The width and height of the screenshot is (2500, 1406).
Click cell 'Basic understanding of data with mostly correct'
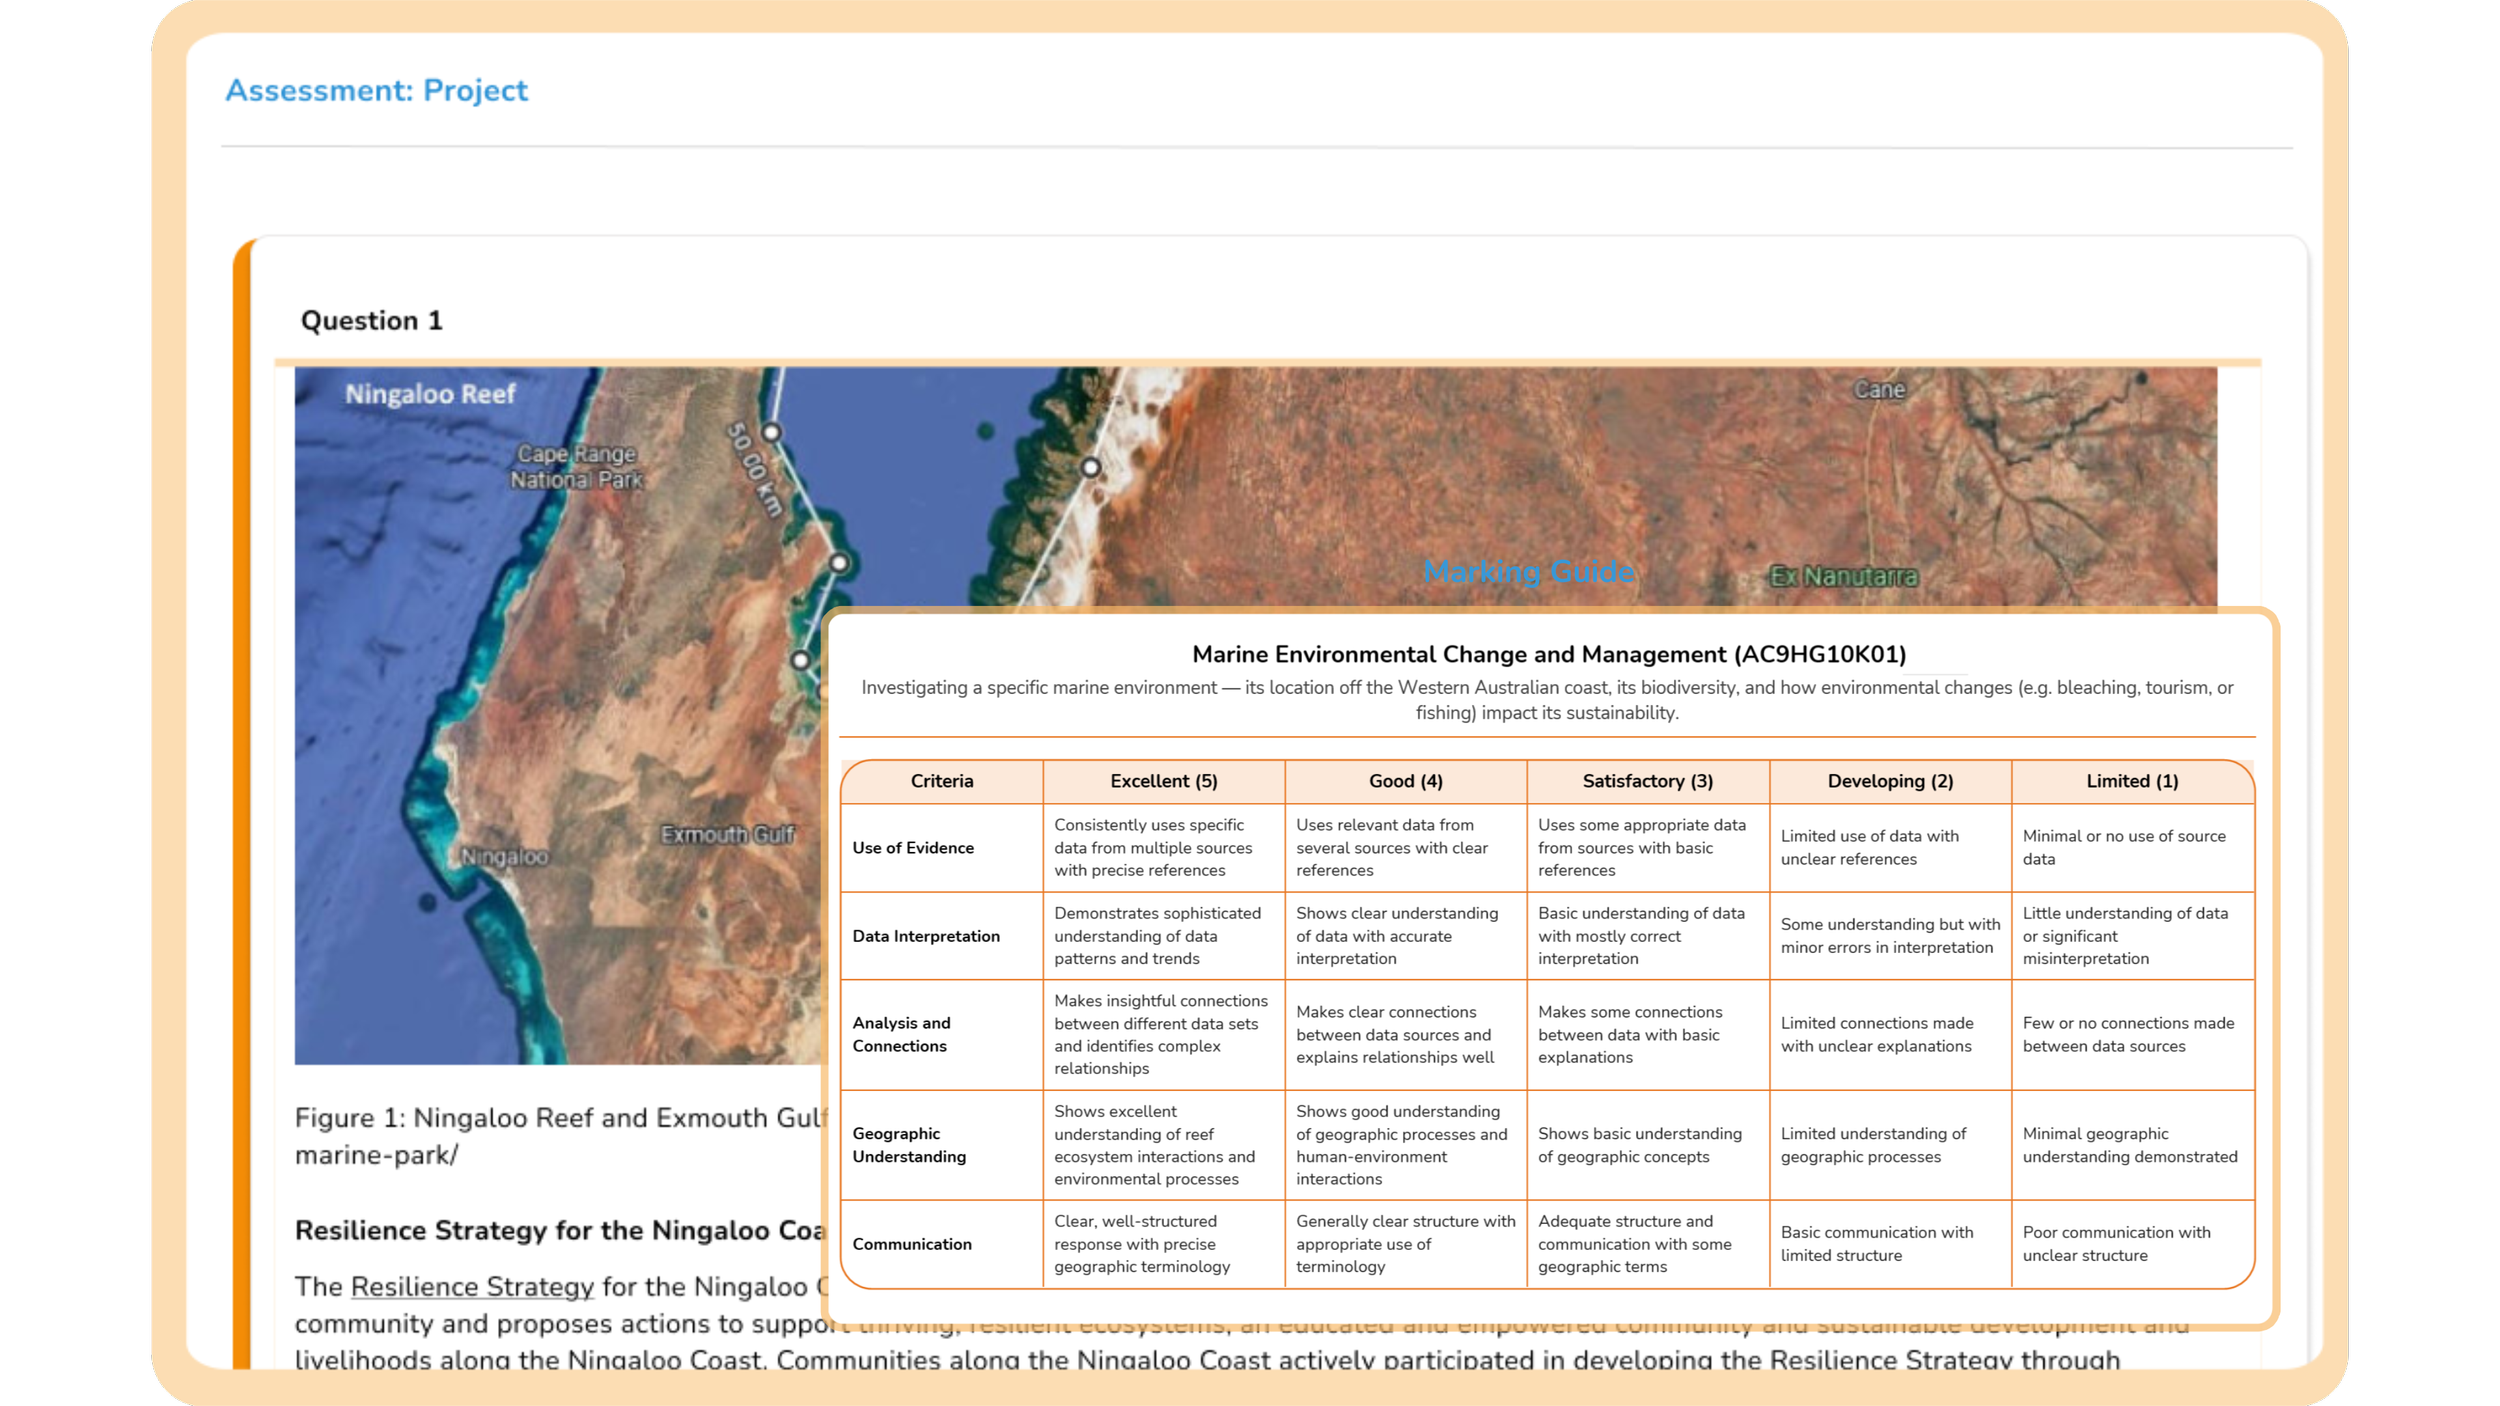tap(1648, 936)
